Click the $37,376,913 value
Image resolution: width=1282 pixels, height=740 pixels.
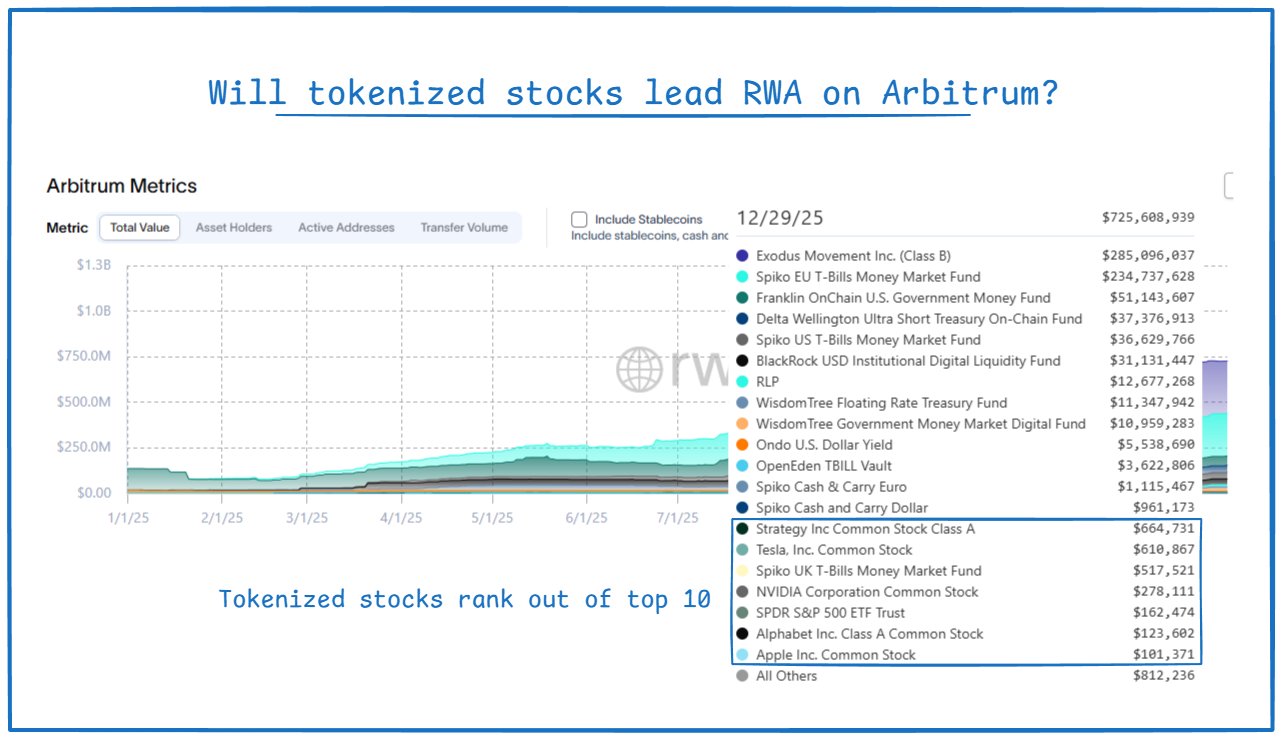pyautogui.click(x=1152, y=319)
